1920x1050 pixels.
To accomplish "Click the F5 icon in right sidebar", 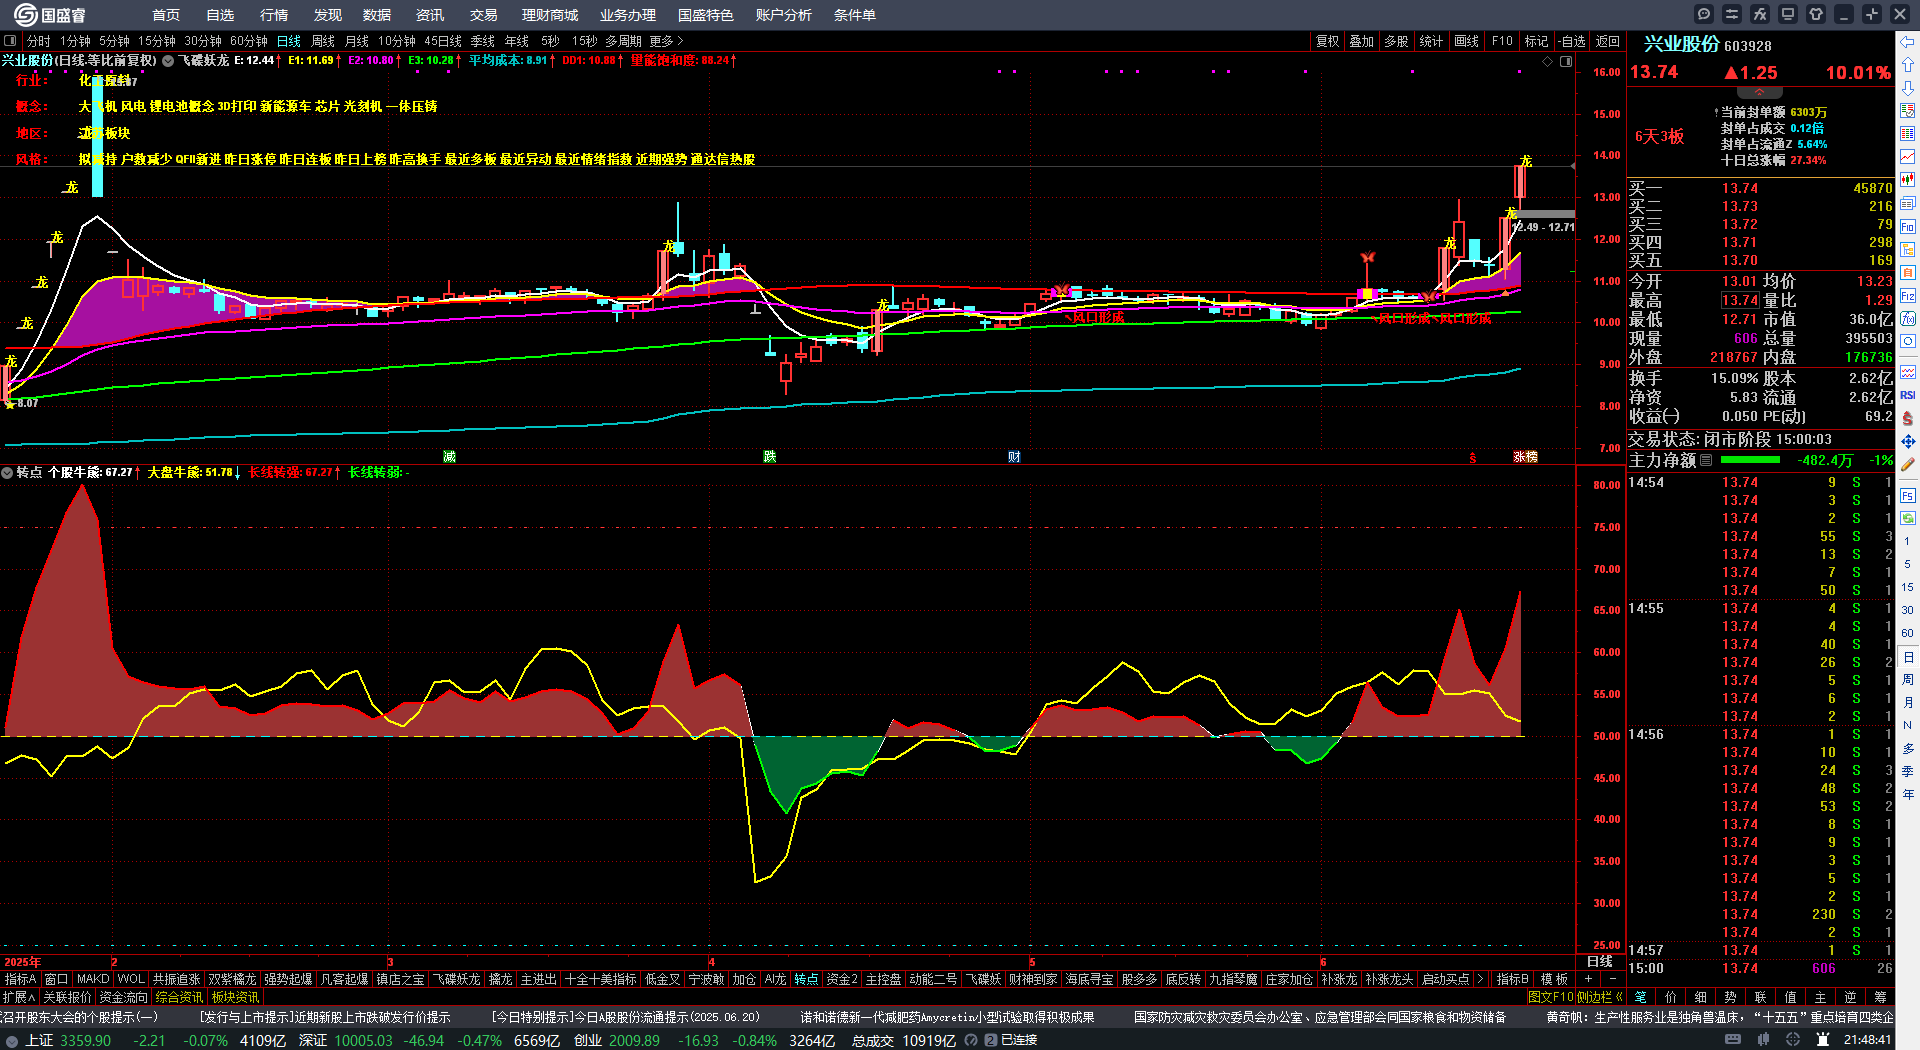I will click(1908, 496).
